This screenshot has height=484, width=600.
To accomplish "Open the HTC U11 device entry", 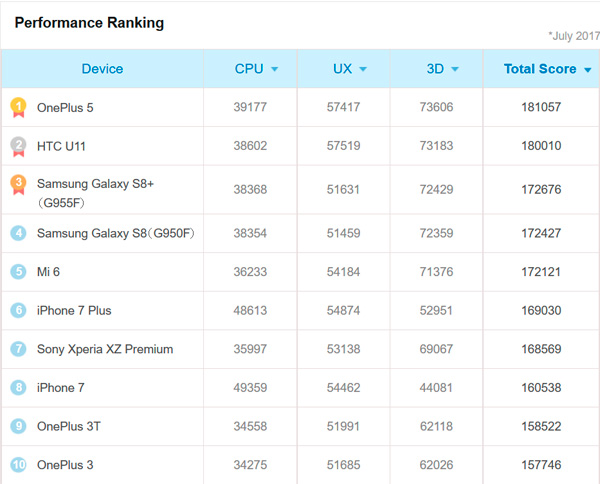I will click(x=60, y=146).
